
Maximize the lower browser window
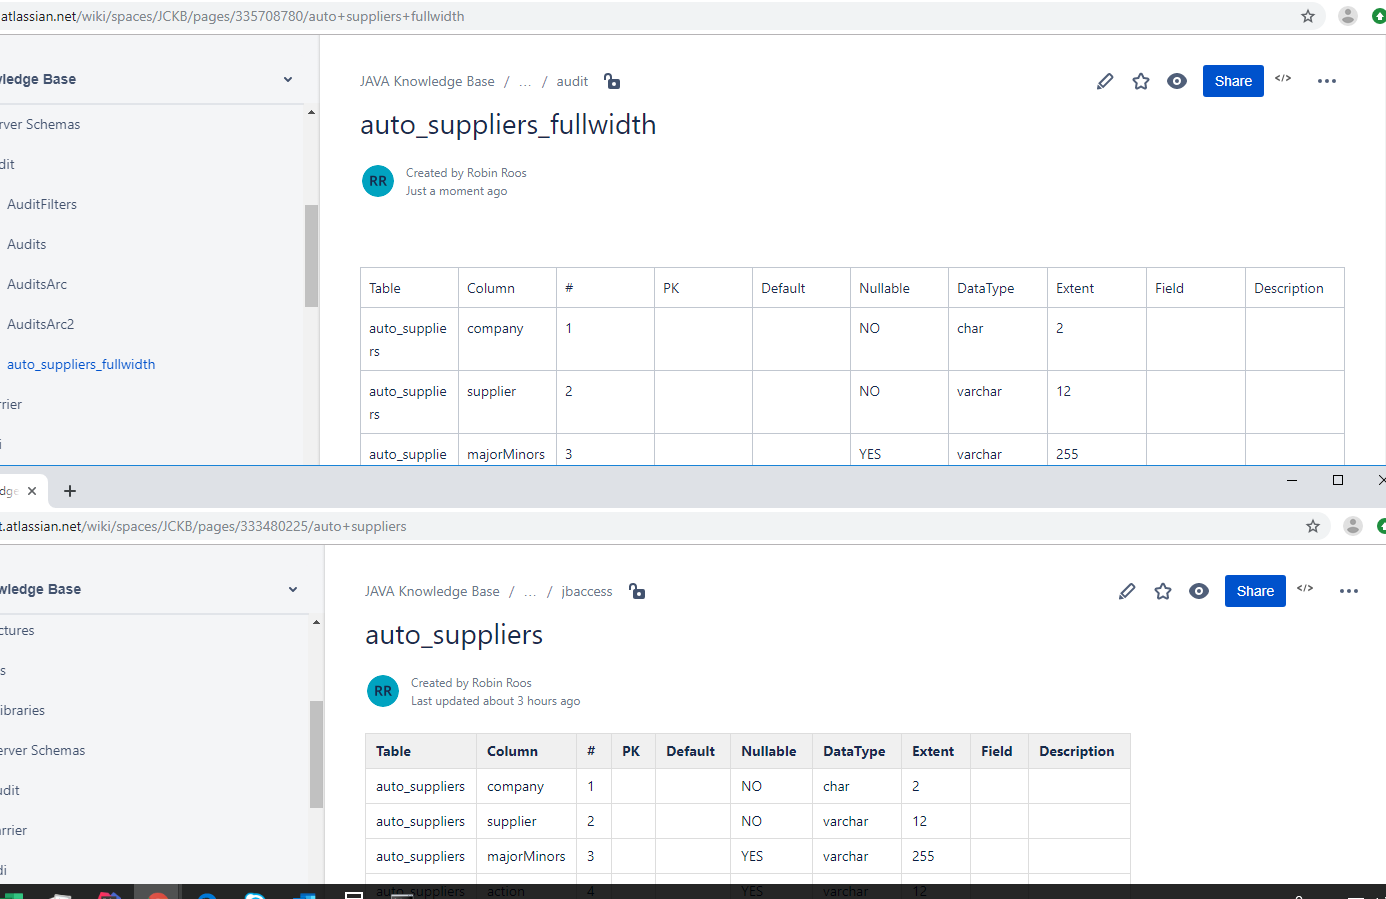click(x=1338, y=480)
